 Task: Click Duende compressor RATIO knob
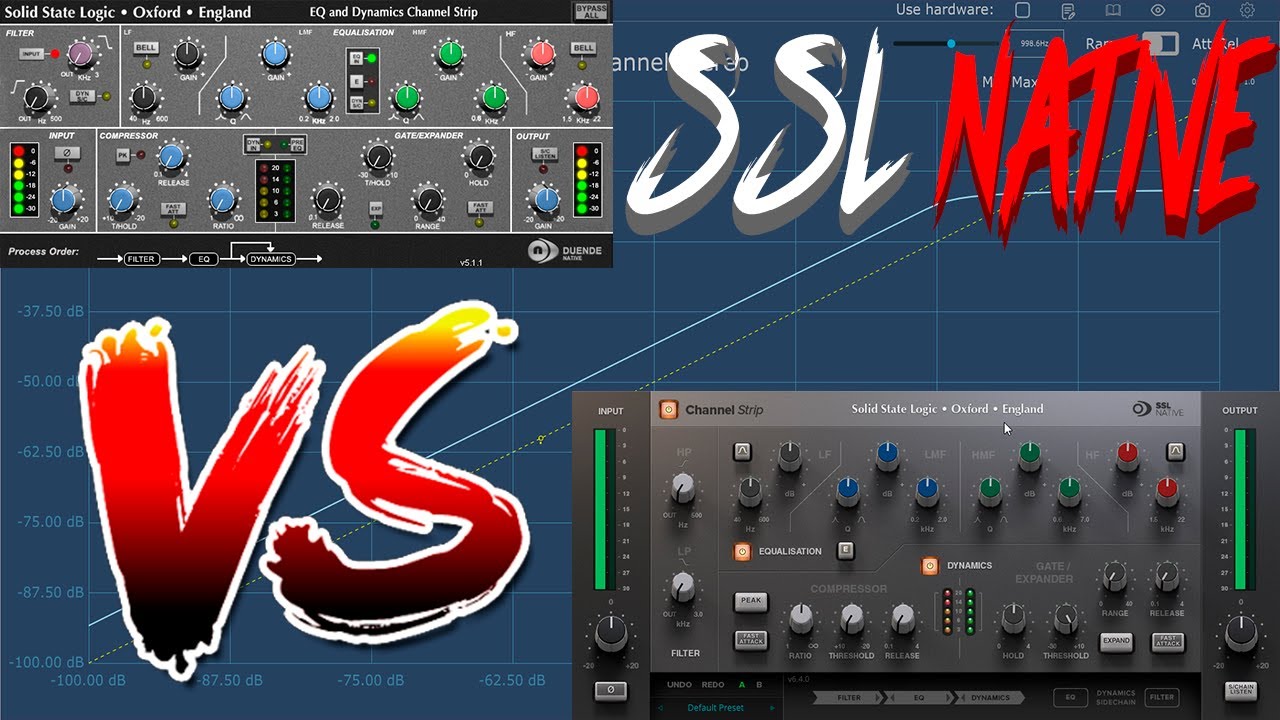222,198
